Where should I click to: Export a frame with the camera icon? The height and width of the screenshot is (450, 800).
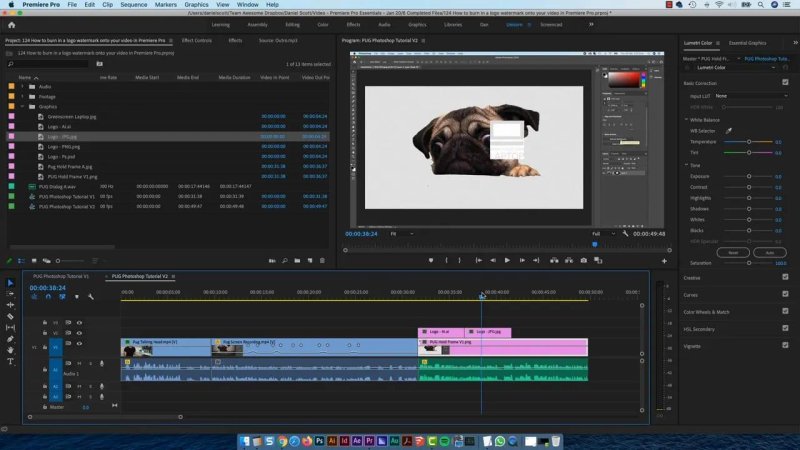tap(584, 260)
